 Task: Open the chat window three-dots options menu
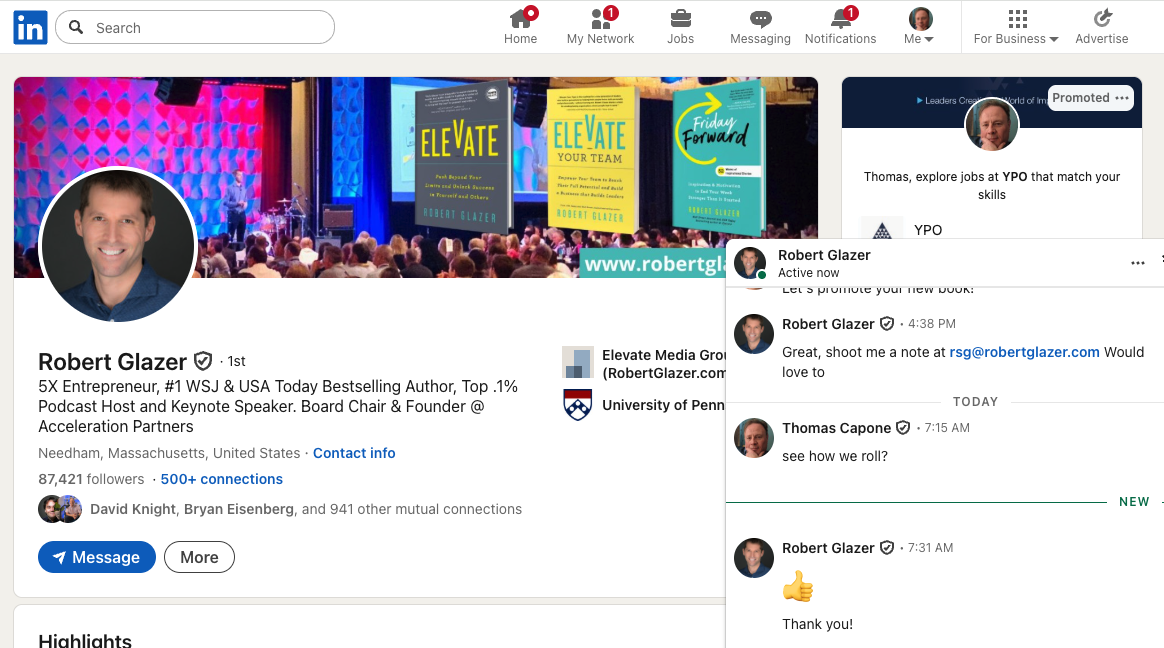(x=1137, y=263)
